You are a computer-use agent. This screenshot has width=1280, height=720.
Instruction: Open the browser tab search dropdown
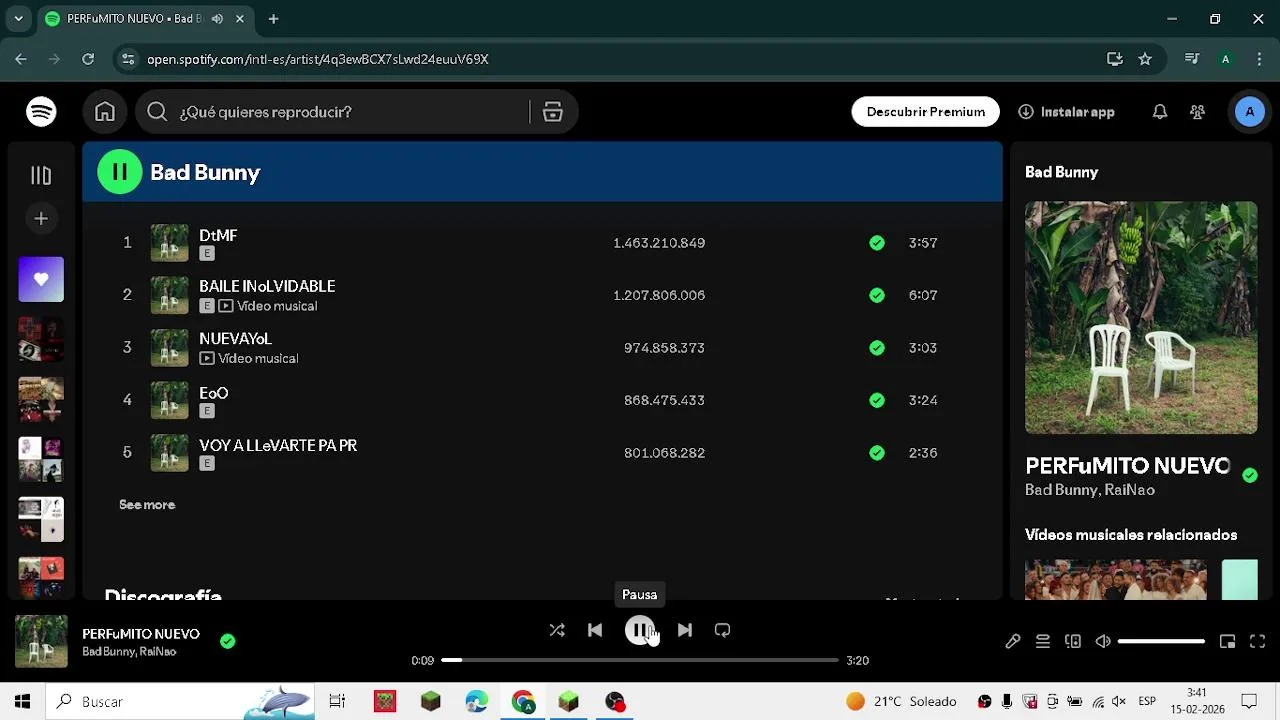coord(18,18)
